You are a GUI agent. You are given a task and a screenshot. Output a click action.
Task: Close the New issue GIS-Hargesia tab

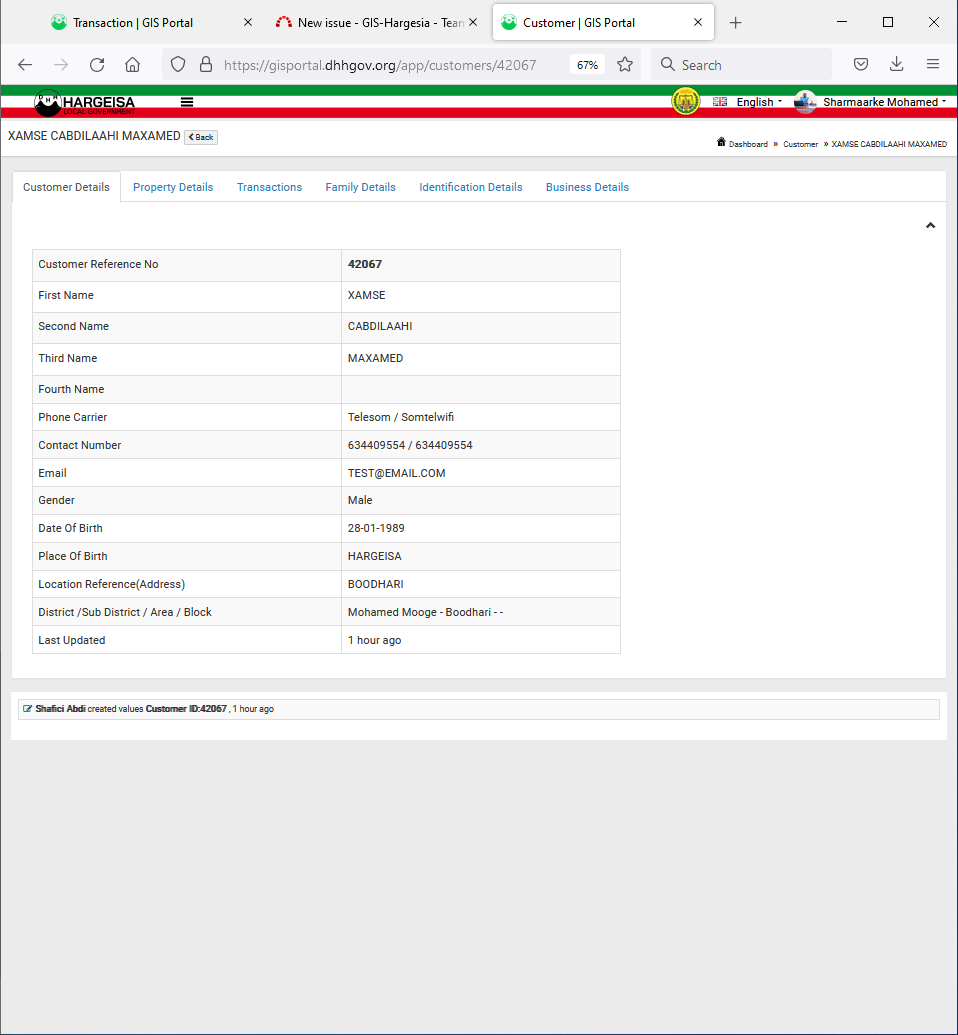(x=473, y=22)
